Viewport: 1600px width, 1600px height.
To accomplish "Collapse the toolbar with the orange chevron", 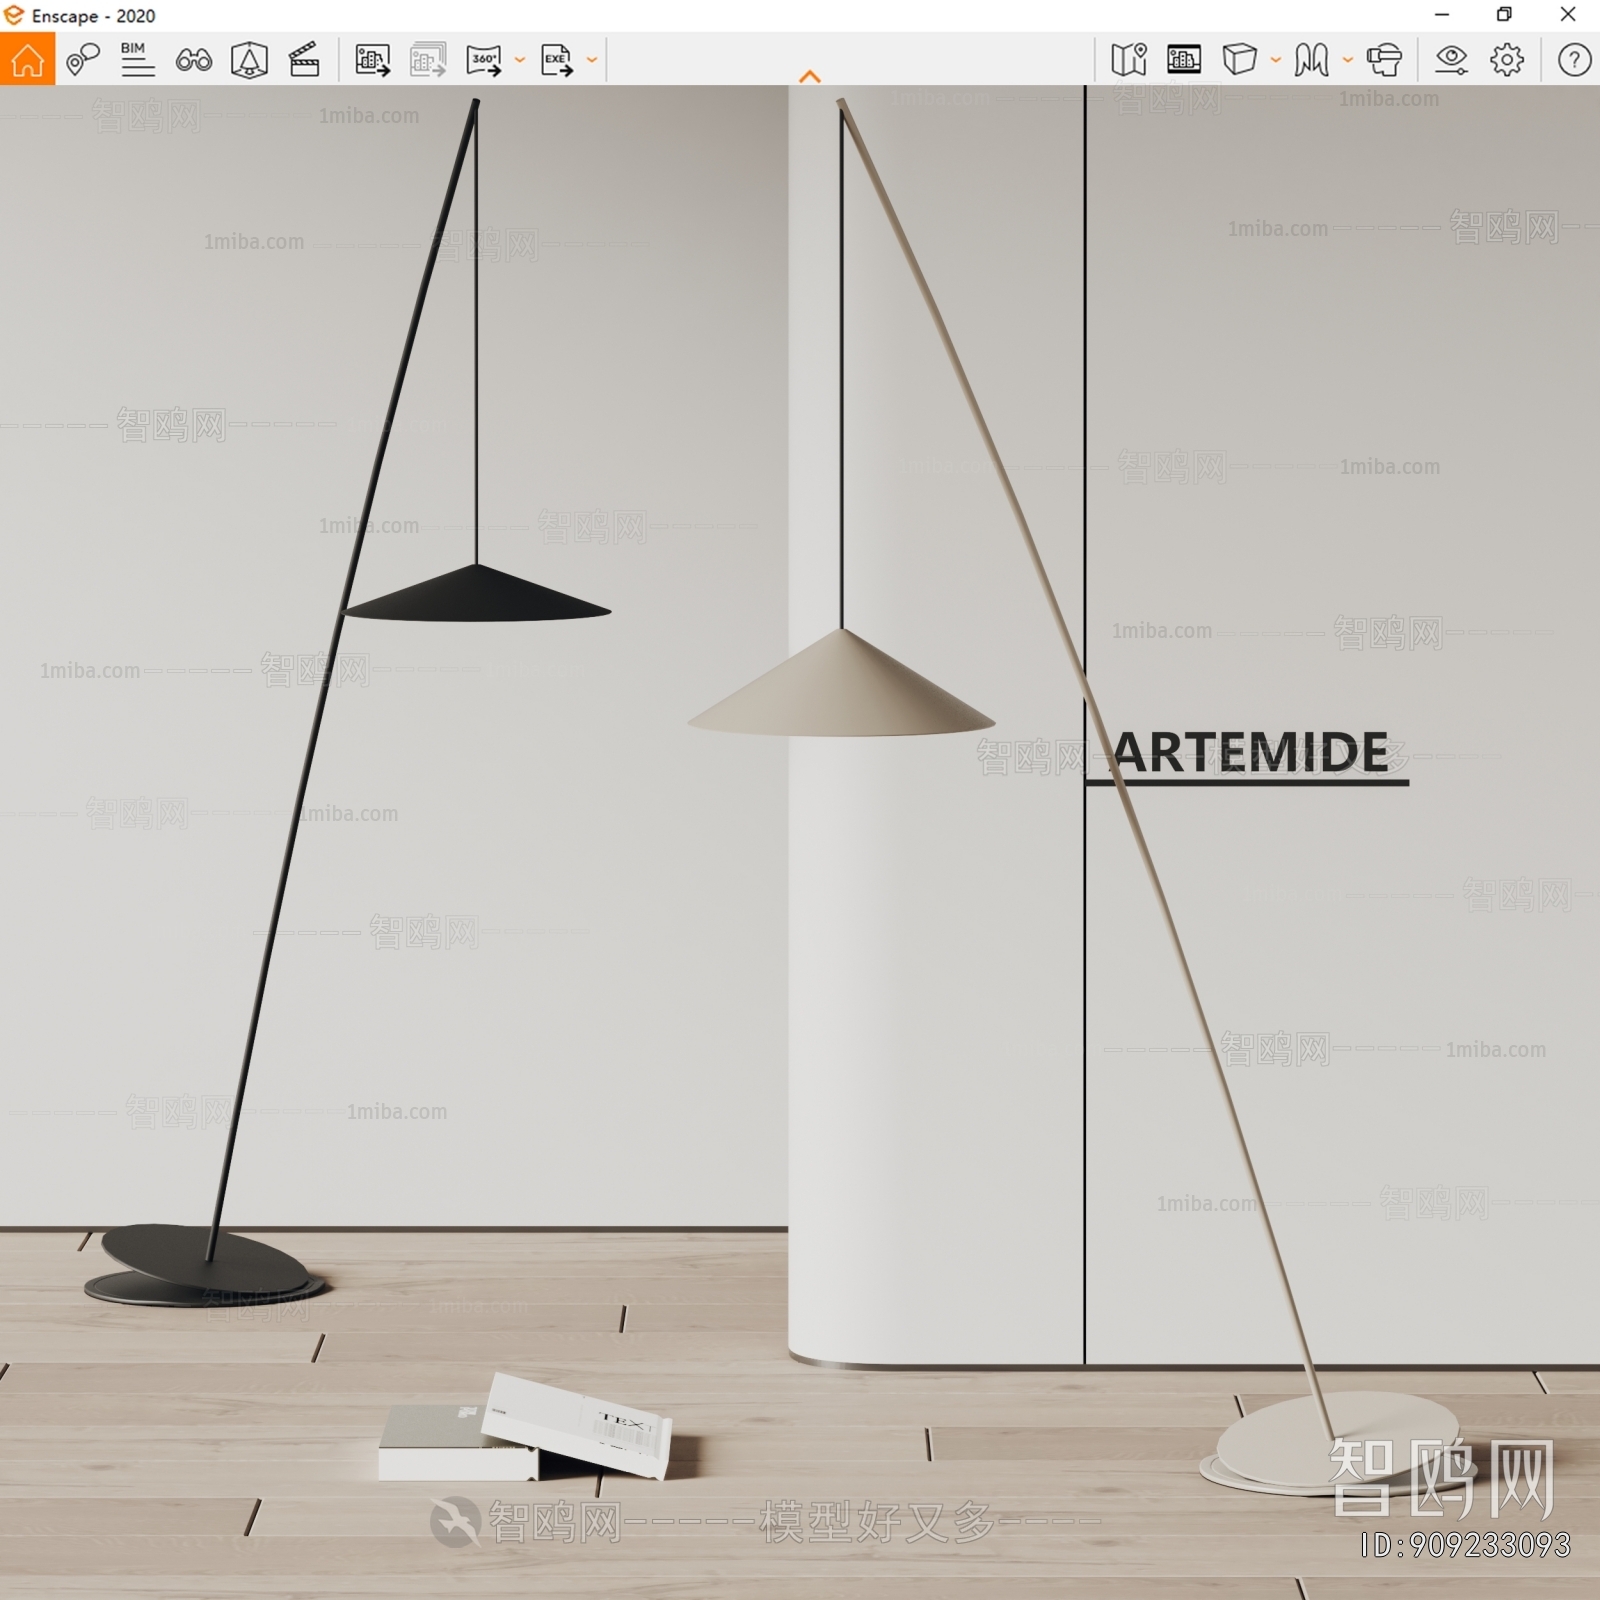I will (810, 76).
